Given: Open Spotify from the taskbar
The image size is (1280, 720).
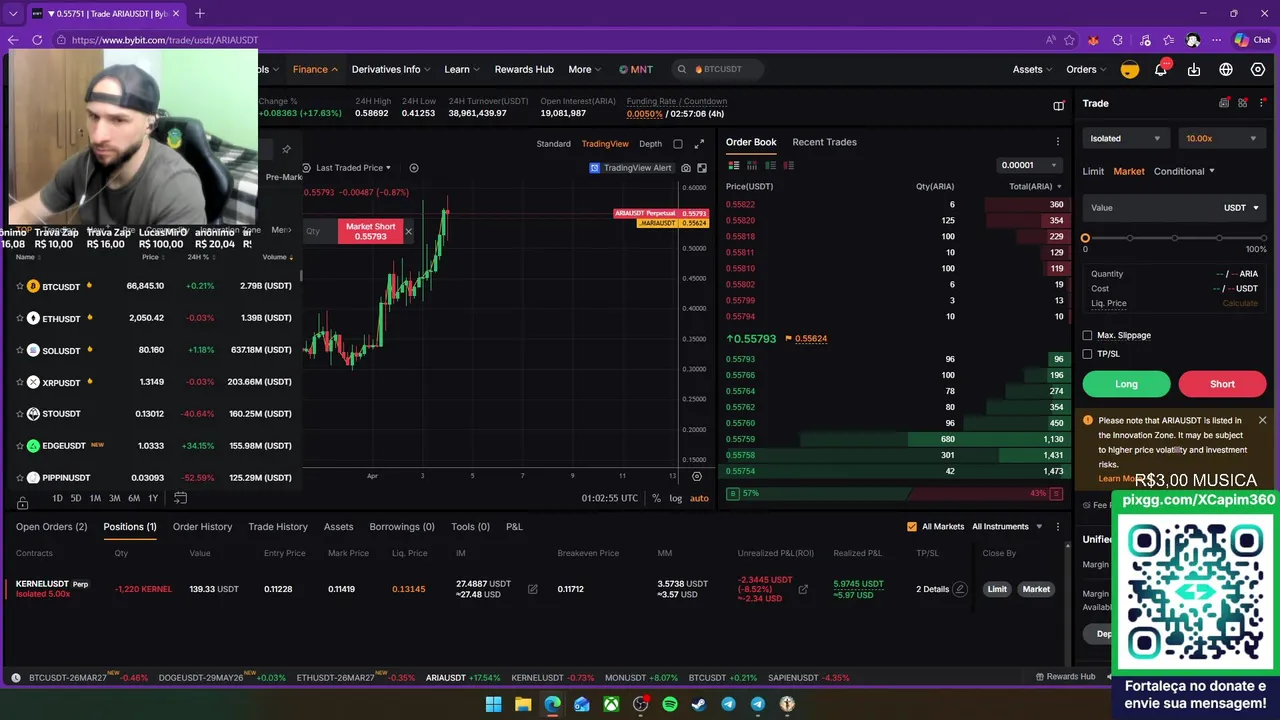Looking at the screenshot, I should pos(670,704).
